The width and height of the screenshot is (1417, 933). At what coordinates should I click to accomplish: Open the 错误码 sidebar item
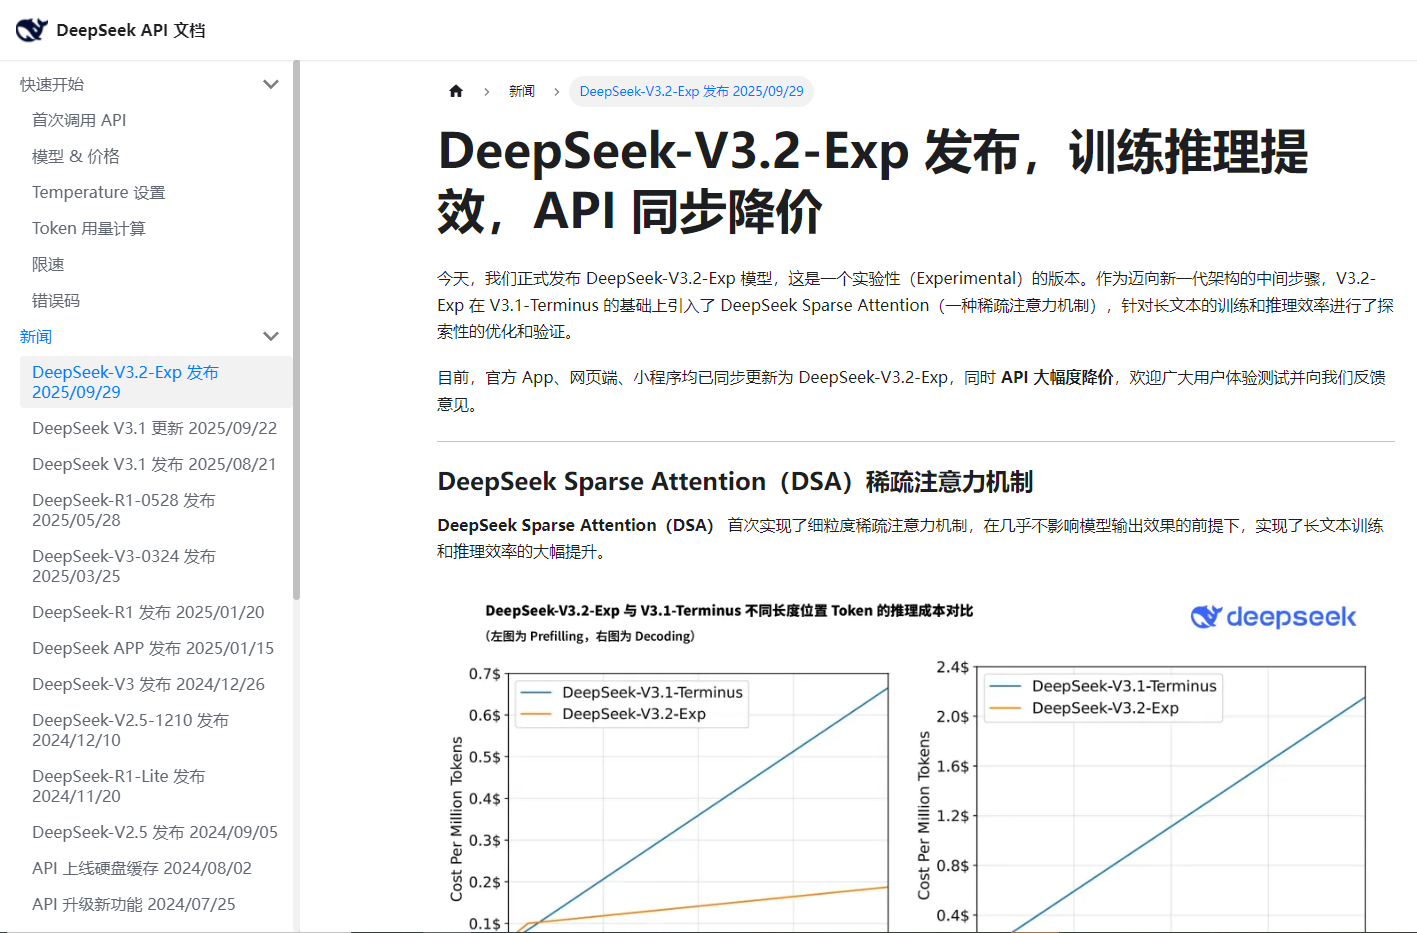tap(56, 300)
